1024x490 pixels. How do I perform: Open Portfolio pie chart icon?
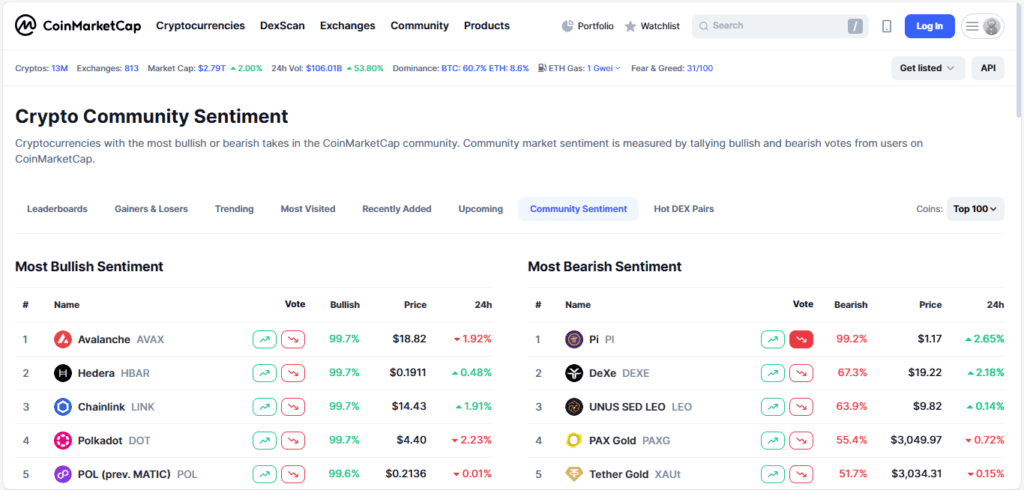click(568, 26)
